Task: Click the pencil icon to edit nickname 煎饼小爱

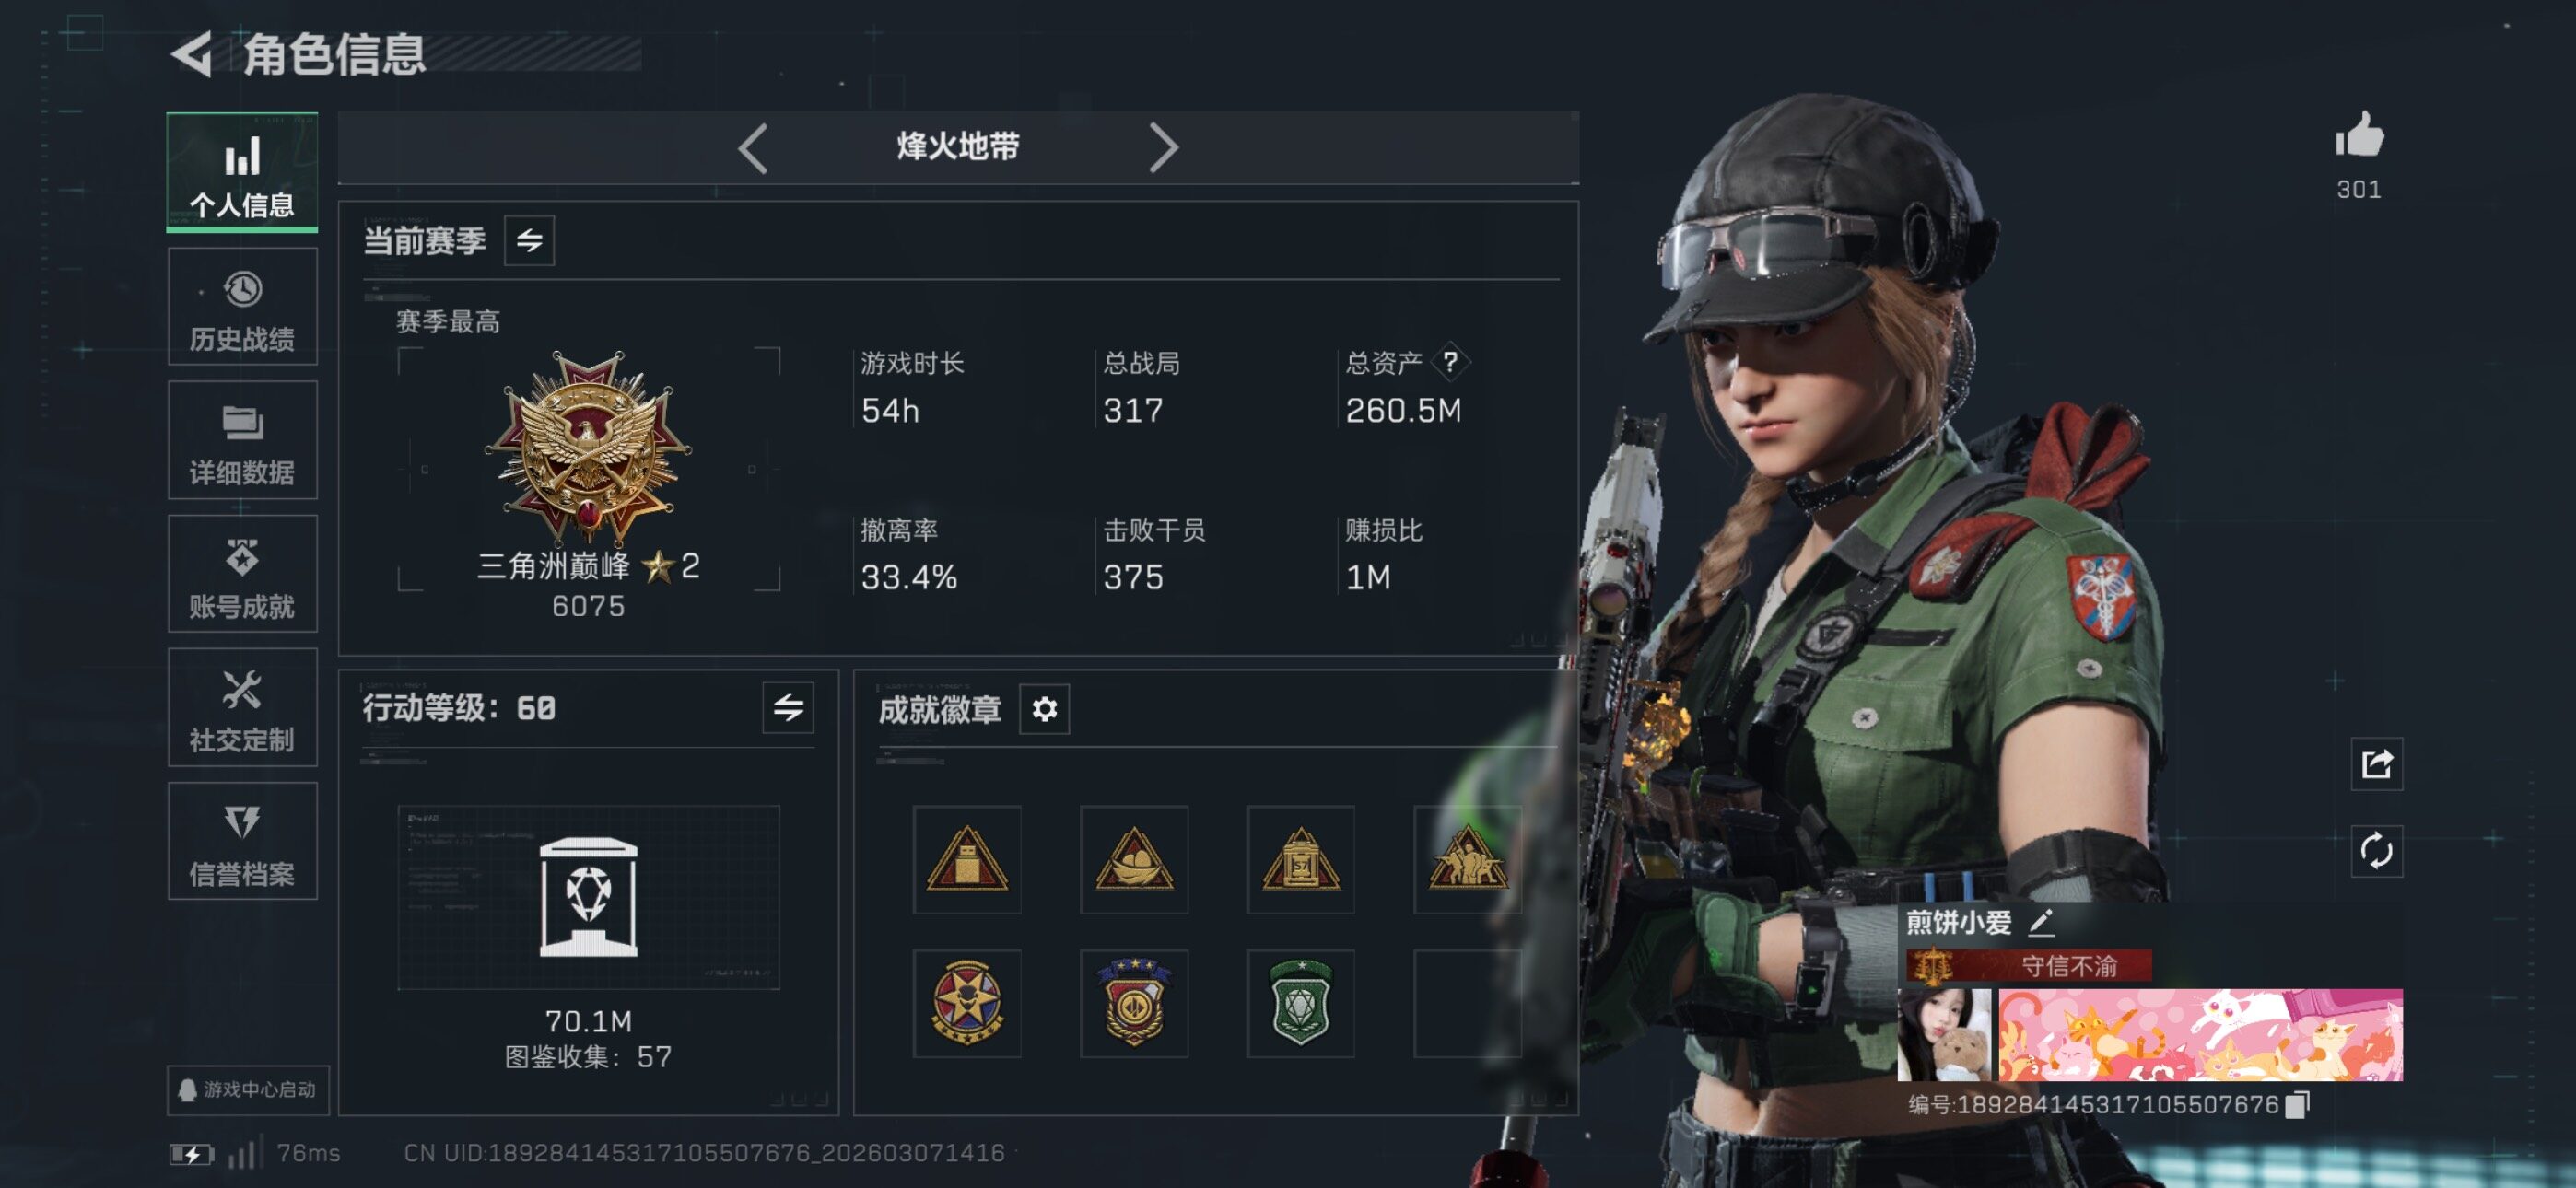Action: coord(2041,921)
